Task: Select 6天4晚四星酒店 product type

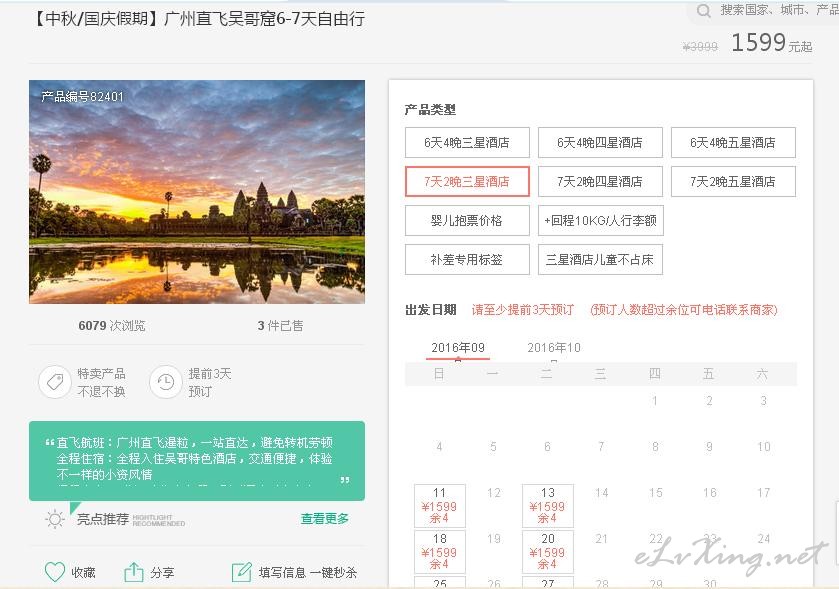Action: [x=600, y=142]
